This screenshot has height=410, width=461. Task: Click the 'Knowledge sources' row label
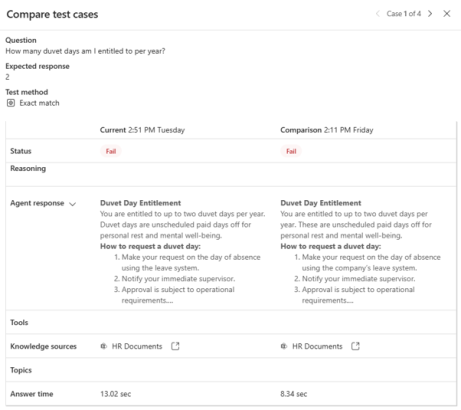click(x=43, y=346)
